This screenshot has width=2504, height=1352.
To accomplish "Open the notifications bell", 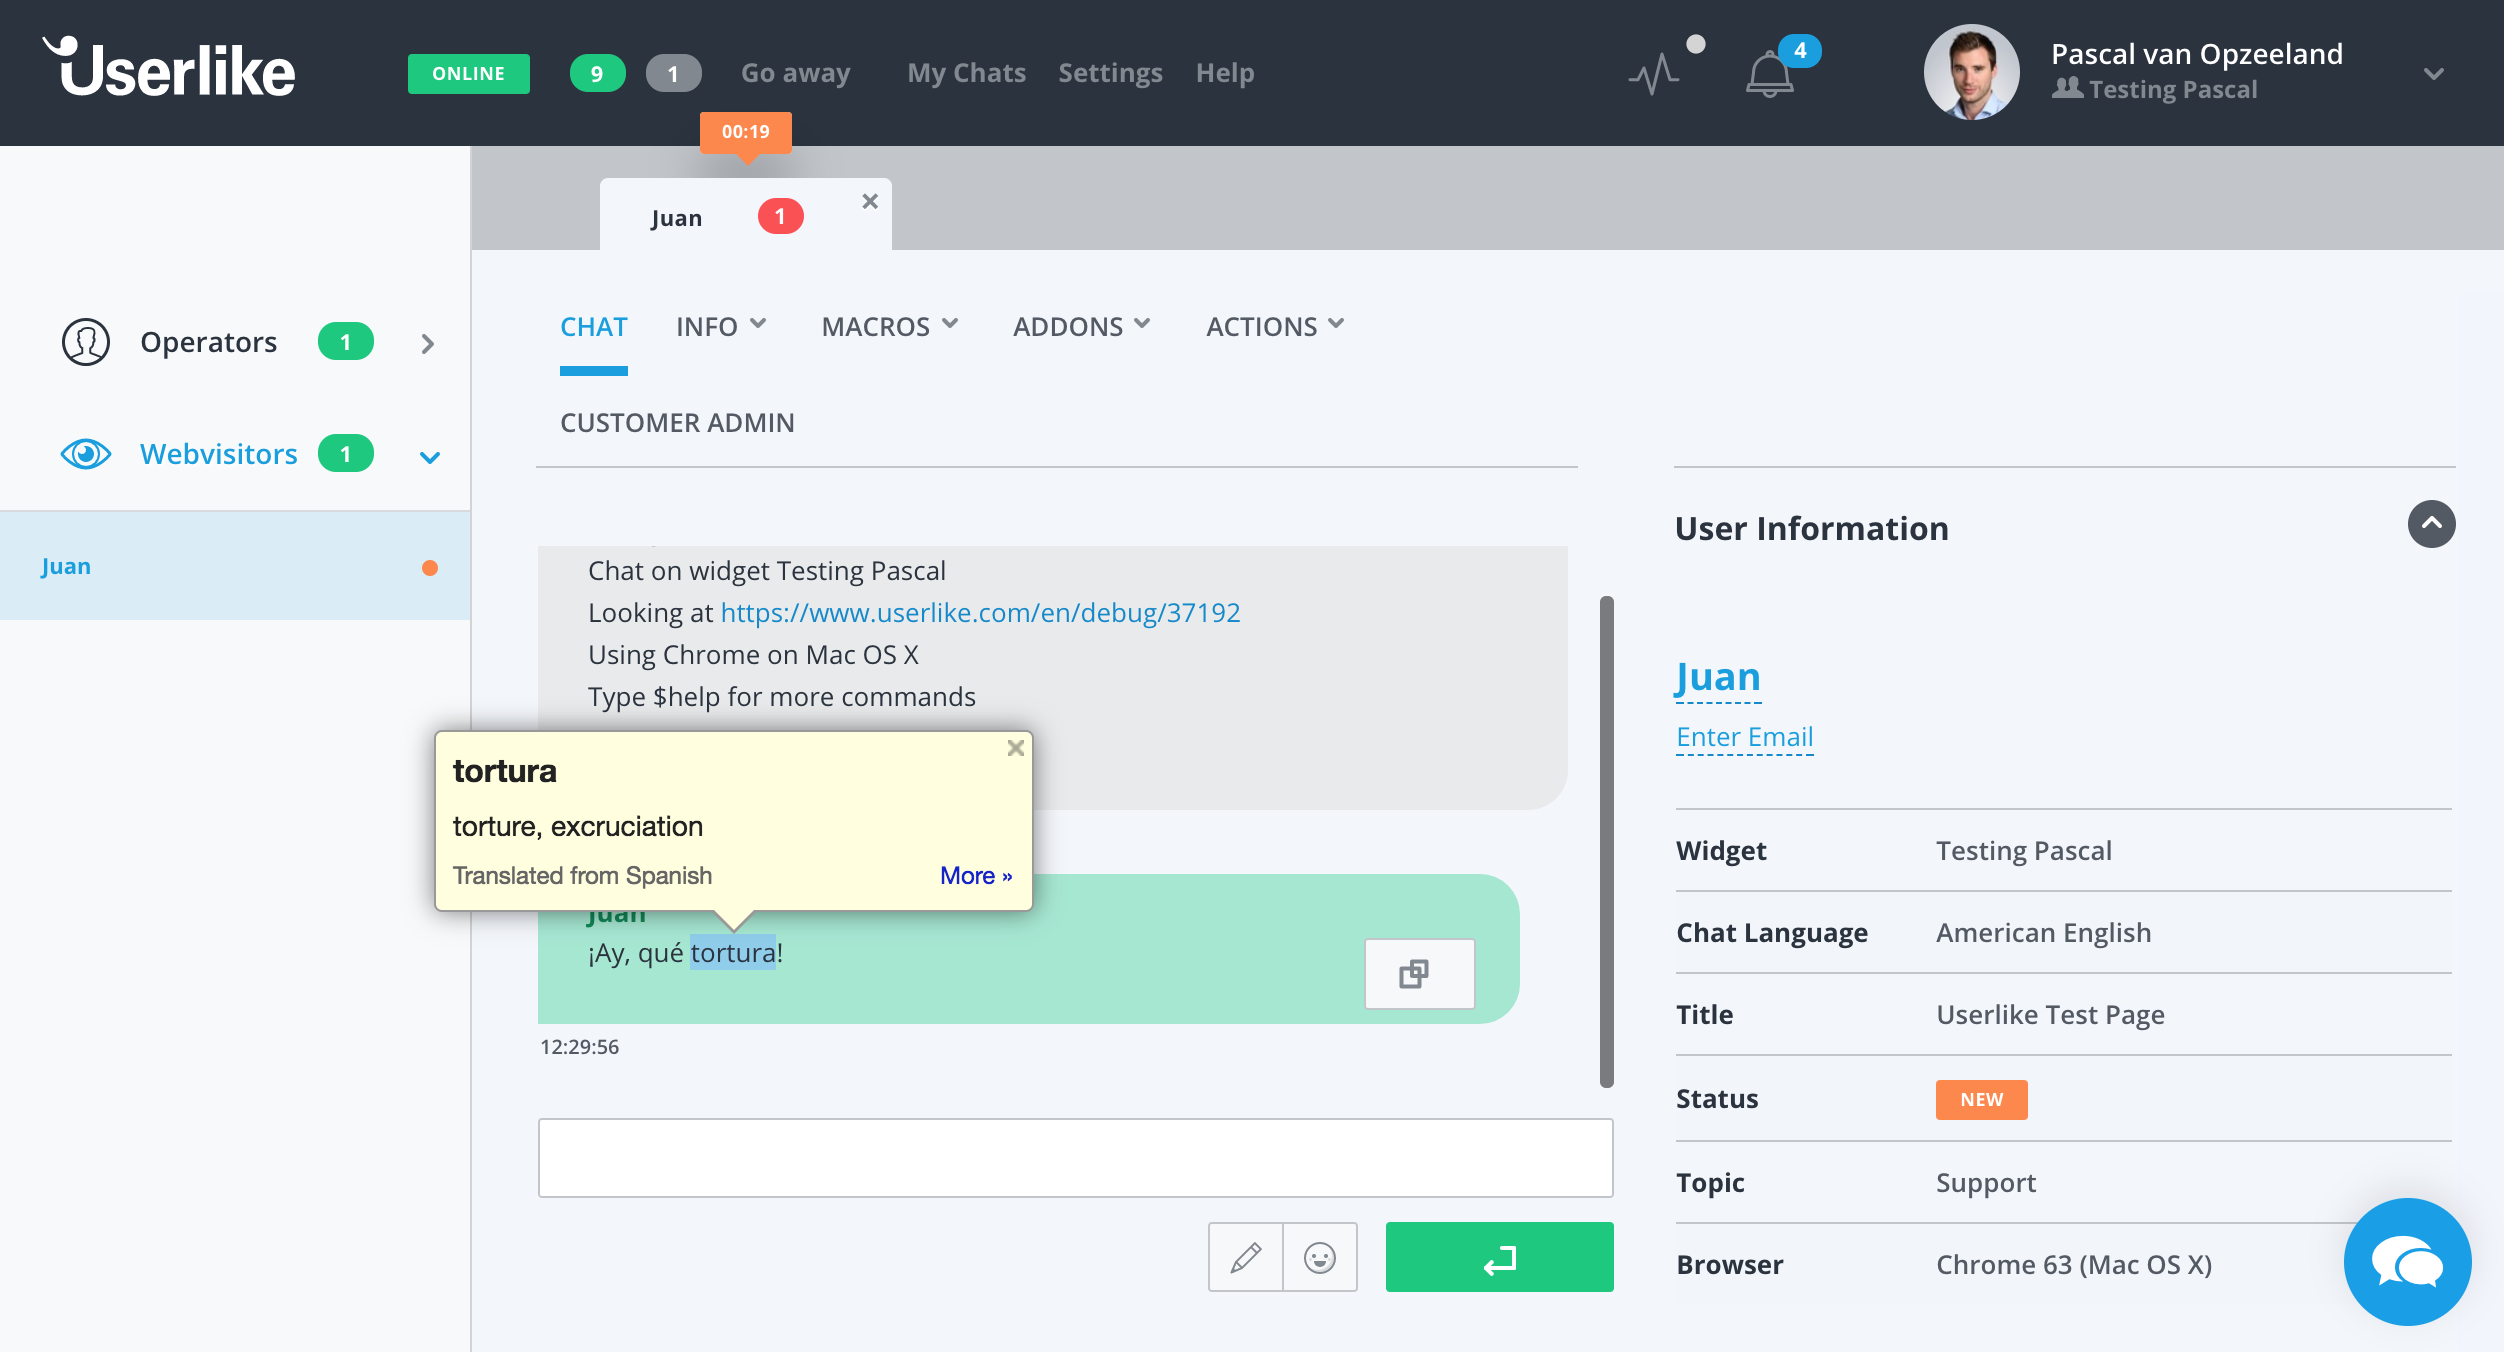I will (x=1769, y=75).
